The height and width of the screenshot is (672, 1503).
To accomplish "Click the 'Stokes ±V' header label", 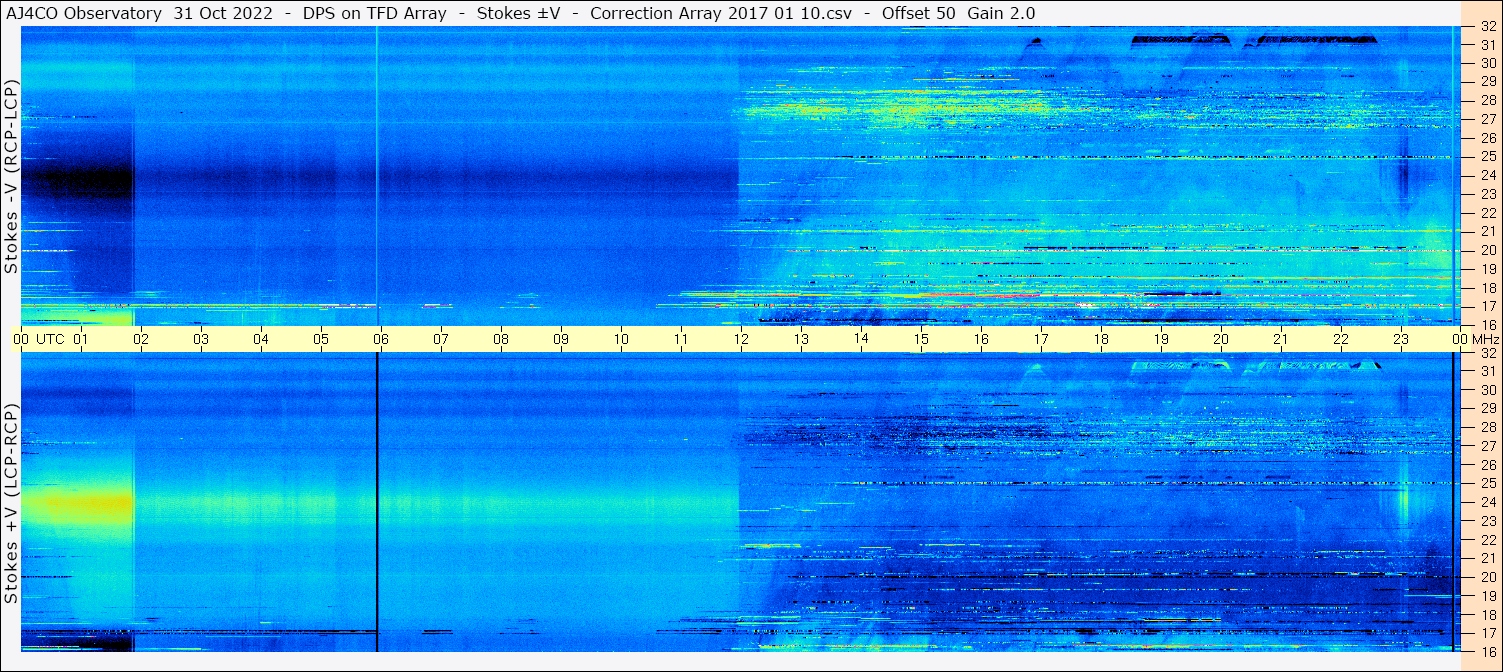I will click(x=518, y=13).
